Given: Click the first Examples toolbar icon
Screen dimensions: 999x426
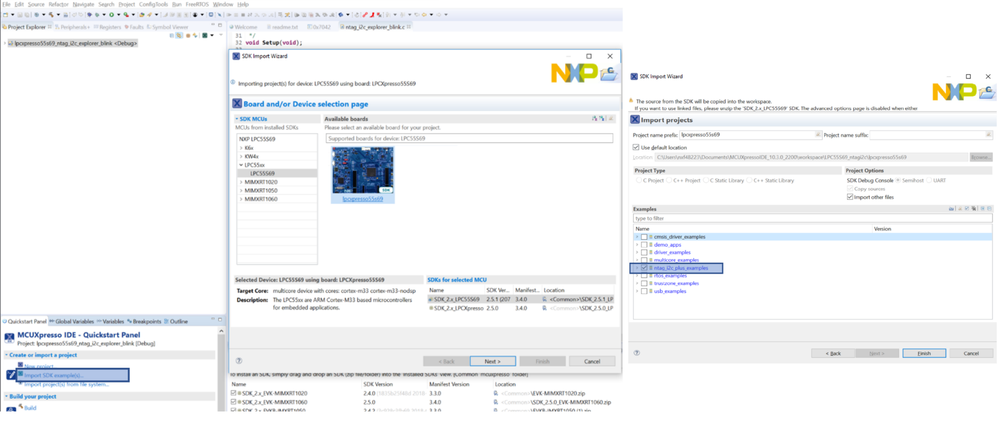Looking at the screenshot, I should click(951, 208).
